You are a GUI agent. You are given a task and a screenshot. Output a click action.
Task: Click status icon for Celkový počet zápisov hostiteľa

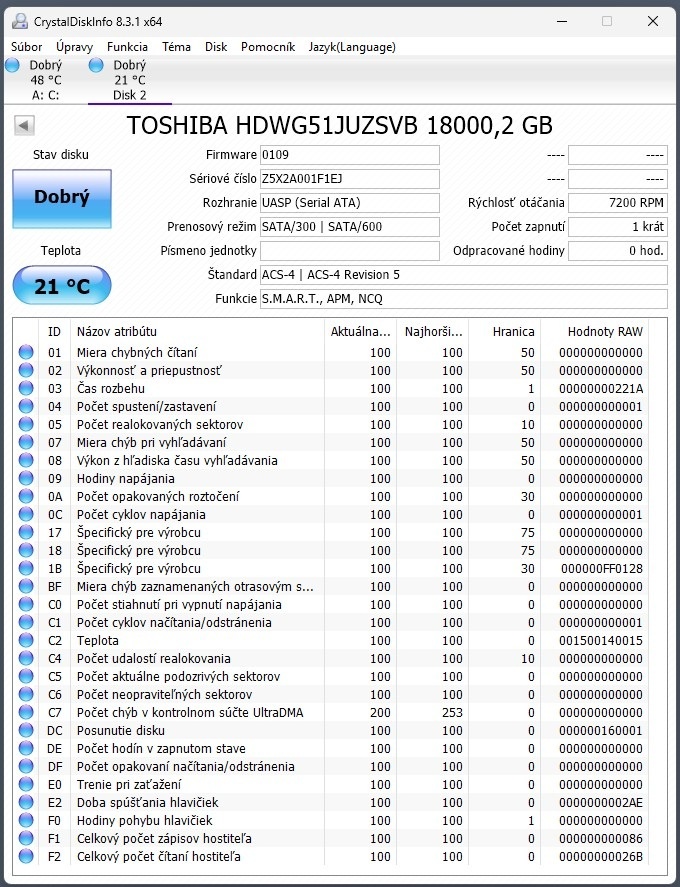(26, 838)
